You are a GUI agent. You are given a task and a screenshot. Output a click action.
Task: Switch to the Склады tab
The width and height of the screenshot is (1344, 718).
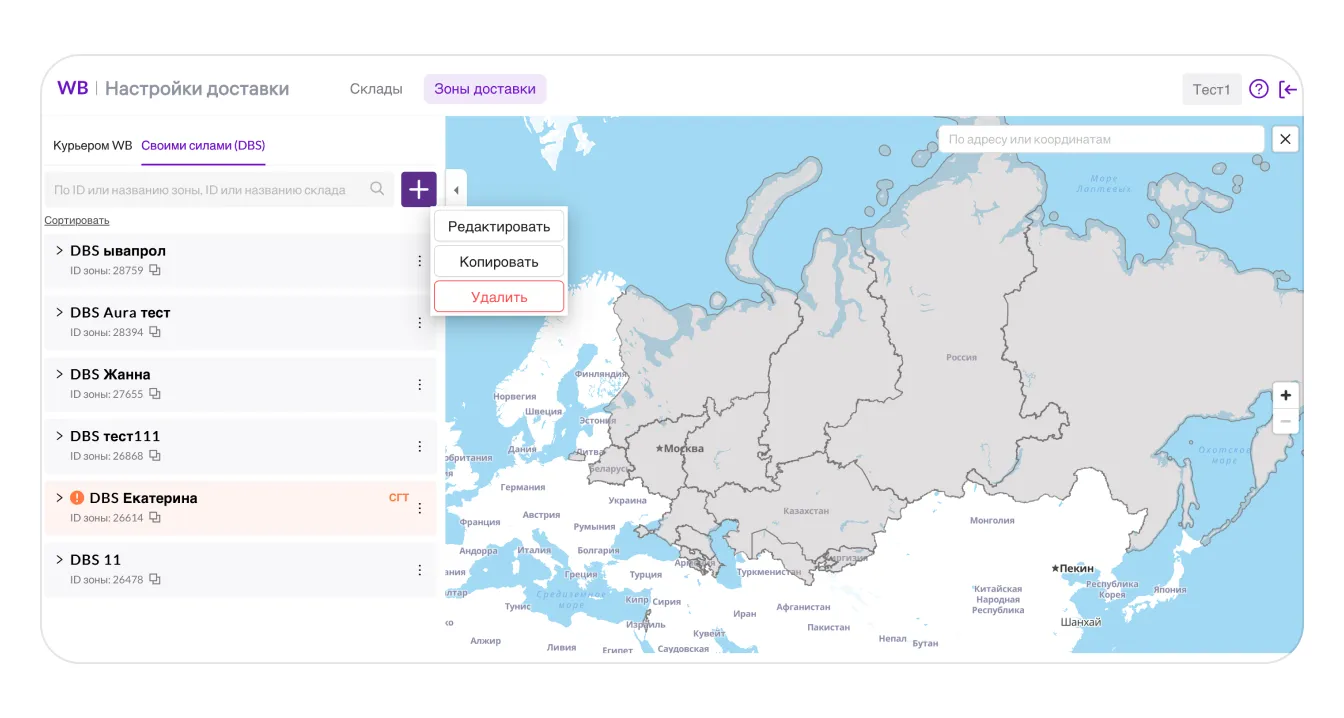[376, 89]
